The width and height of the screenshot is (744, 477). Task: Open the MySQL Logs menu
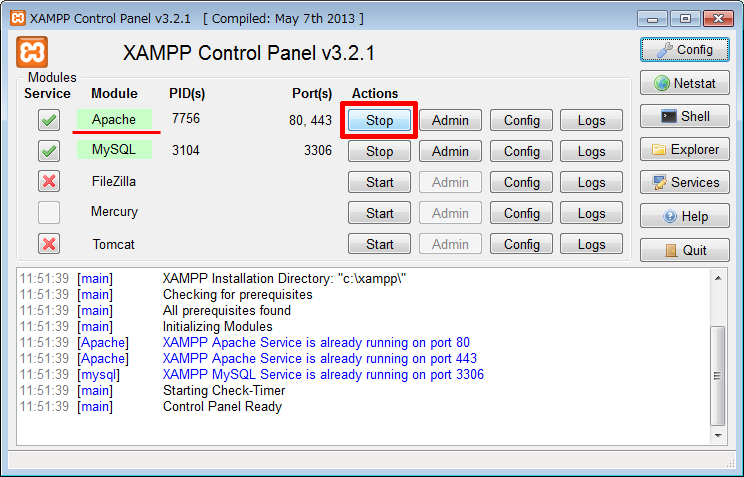[591, 151]
